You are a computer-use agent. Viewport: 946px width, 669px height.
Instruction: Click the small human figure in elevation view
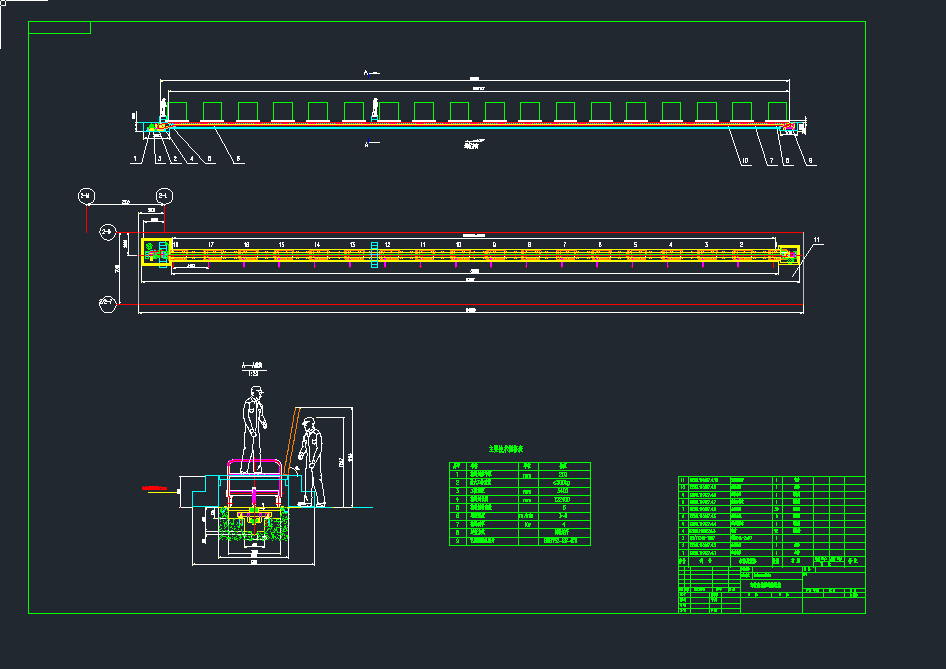pyautogui.click(x=375, y=108)
